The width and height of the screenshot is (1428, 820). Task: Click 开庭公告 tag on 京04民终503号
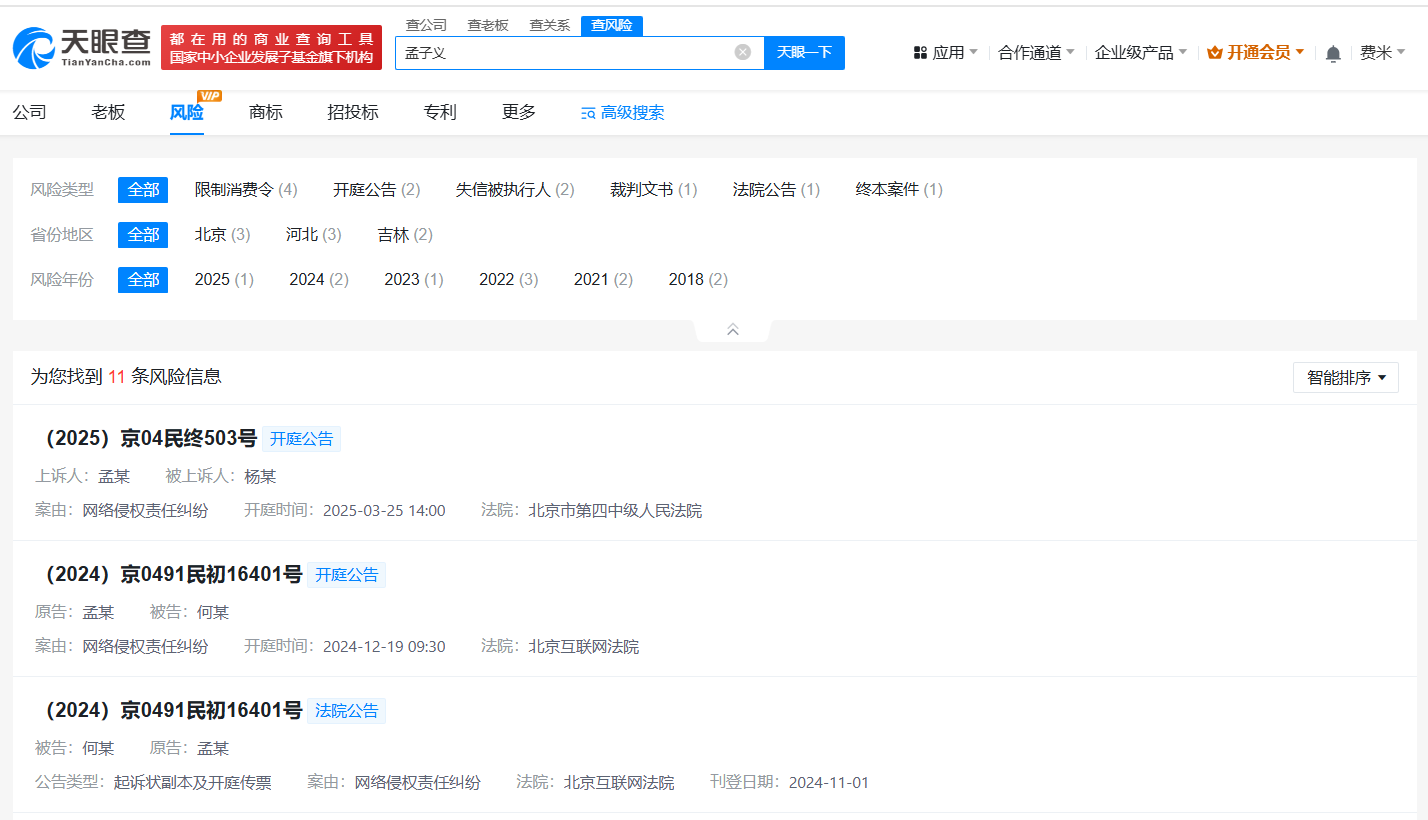[302, 439]
